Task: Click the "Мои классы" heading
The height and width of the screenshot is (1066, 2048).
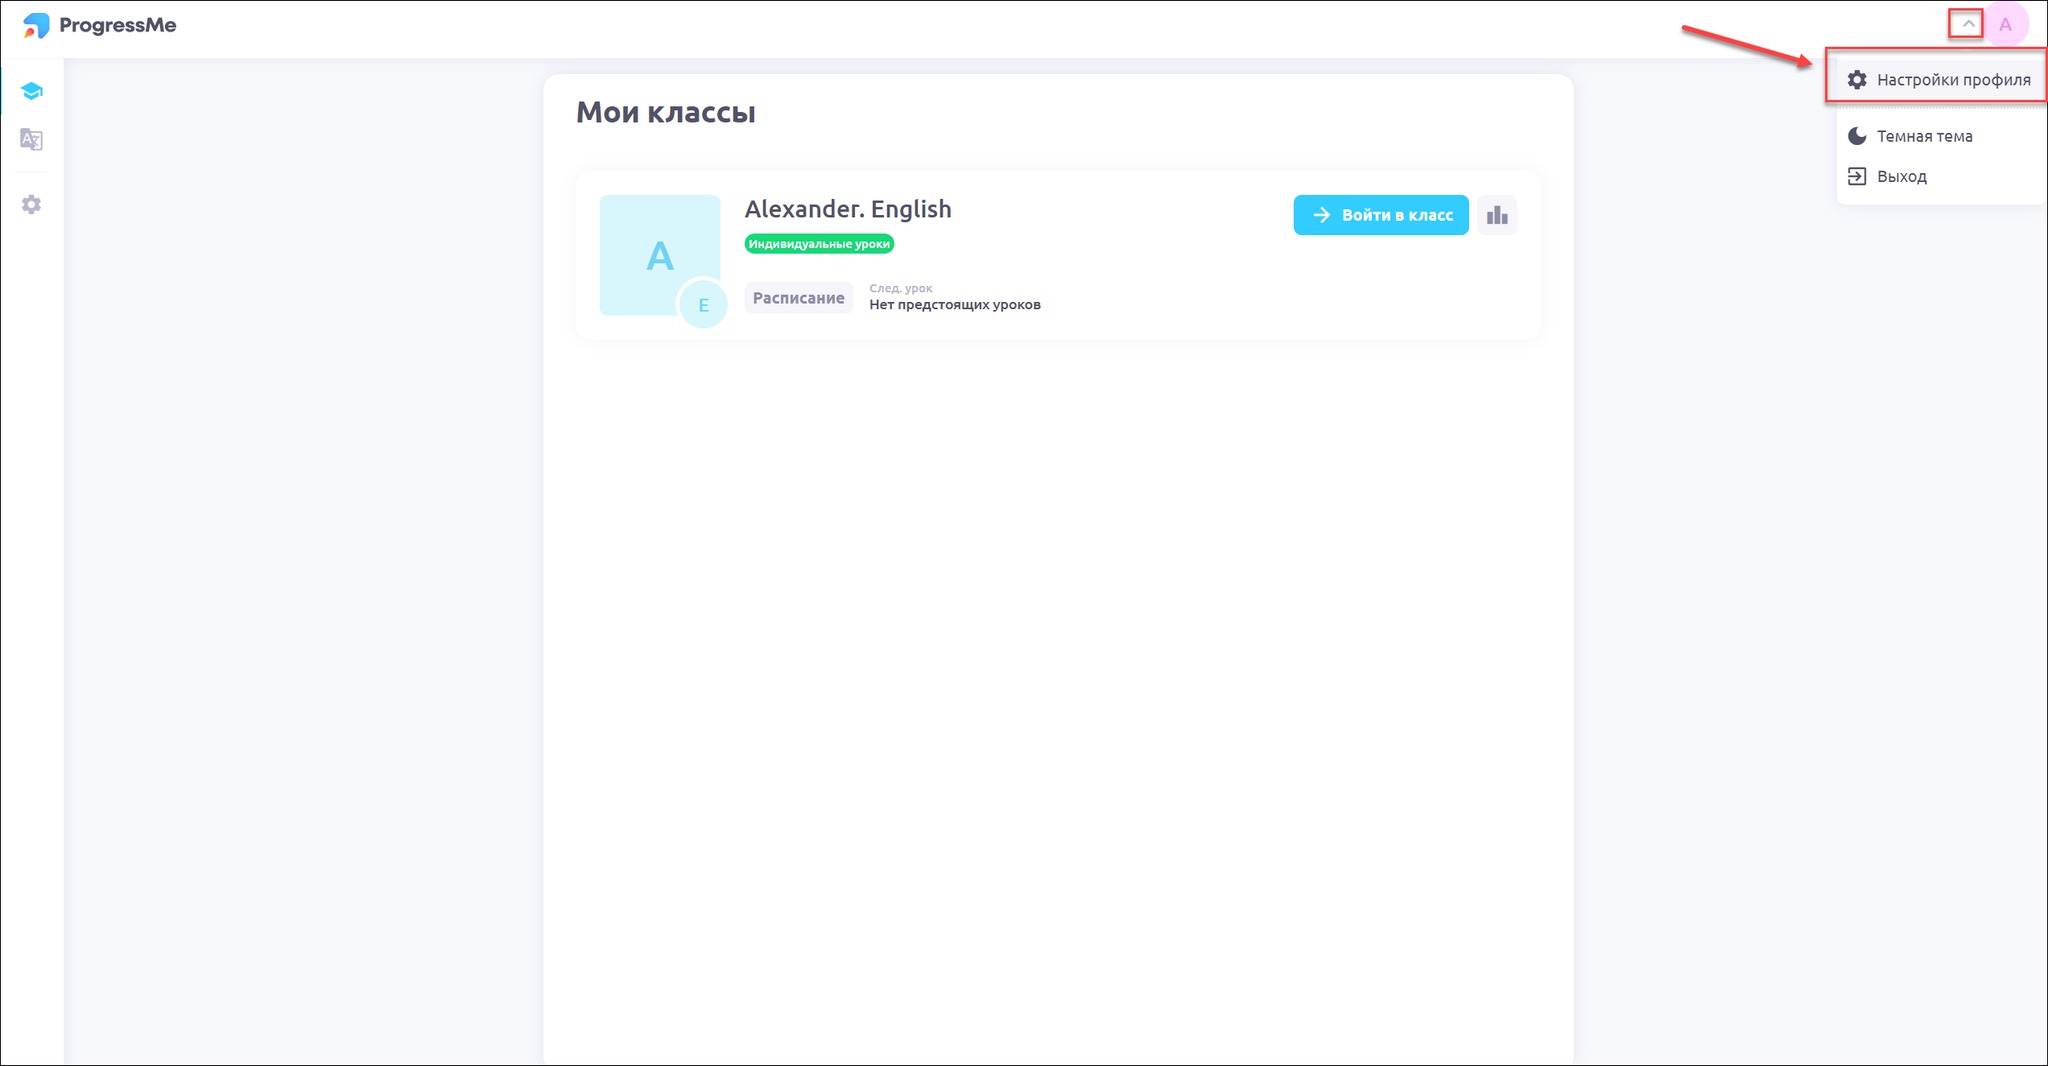Action: tap(665, 112)
